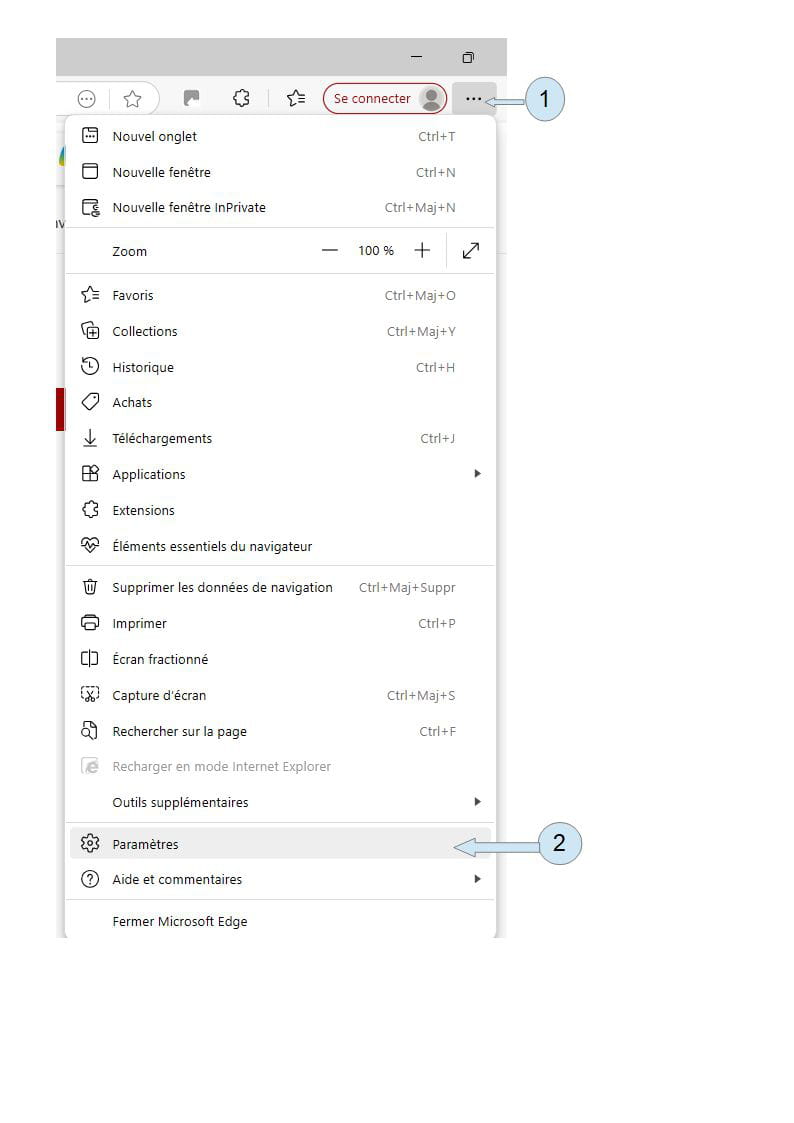Enter full screen via zoom arrows icon
The height and width of the screenshot is (1123, 794).
pos(470,251)
